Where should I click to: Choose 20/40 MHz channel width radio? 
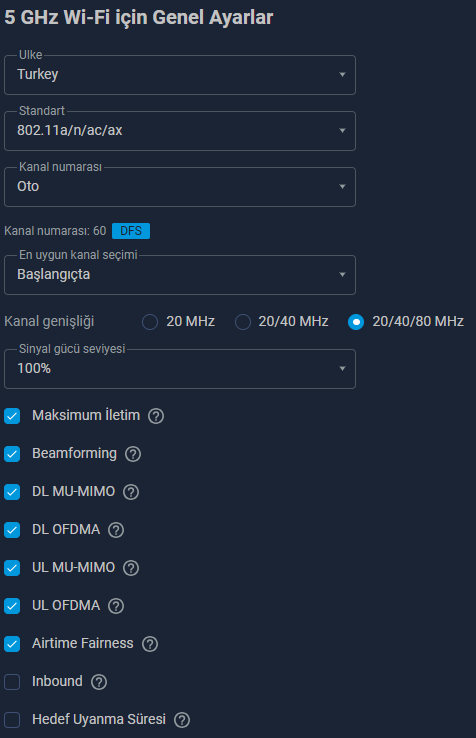point(243,322)
